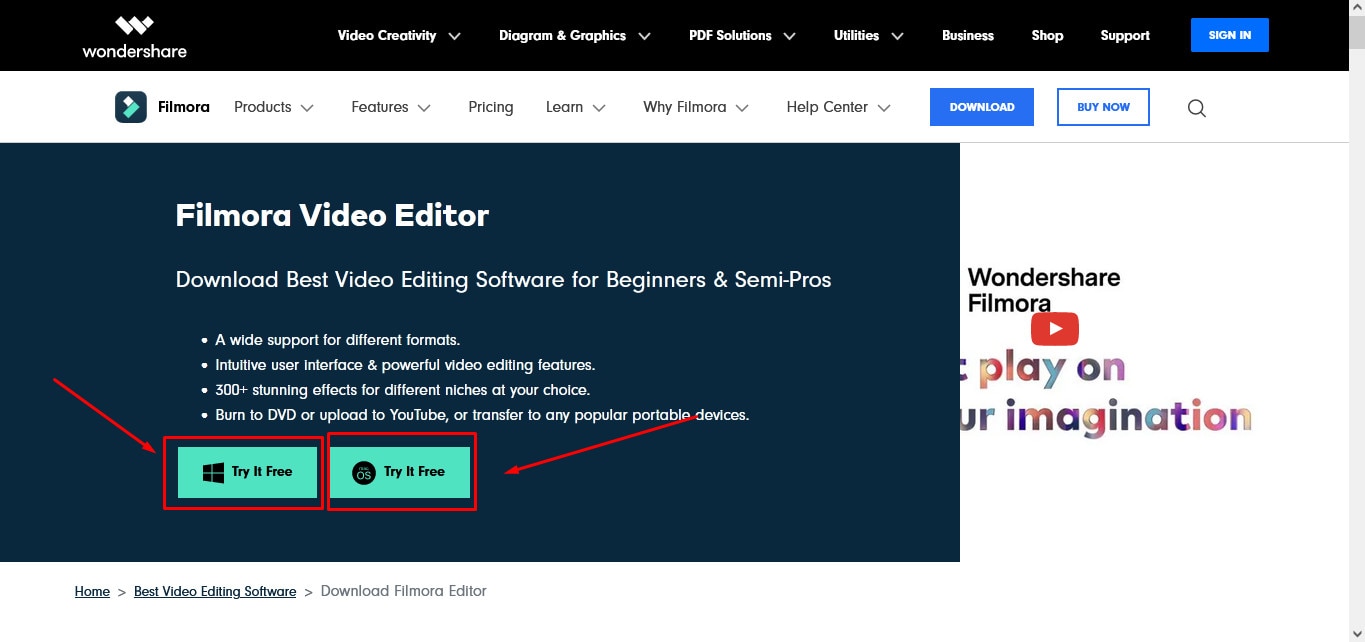
Task: Expand the Diagram & Graphics dropdown
Action: click(x=574, y=36)
